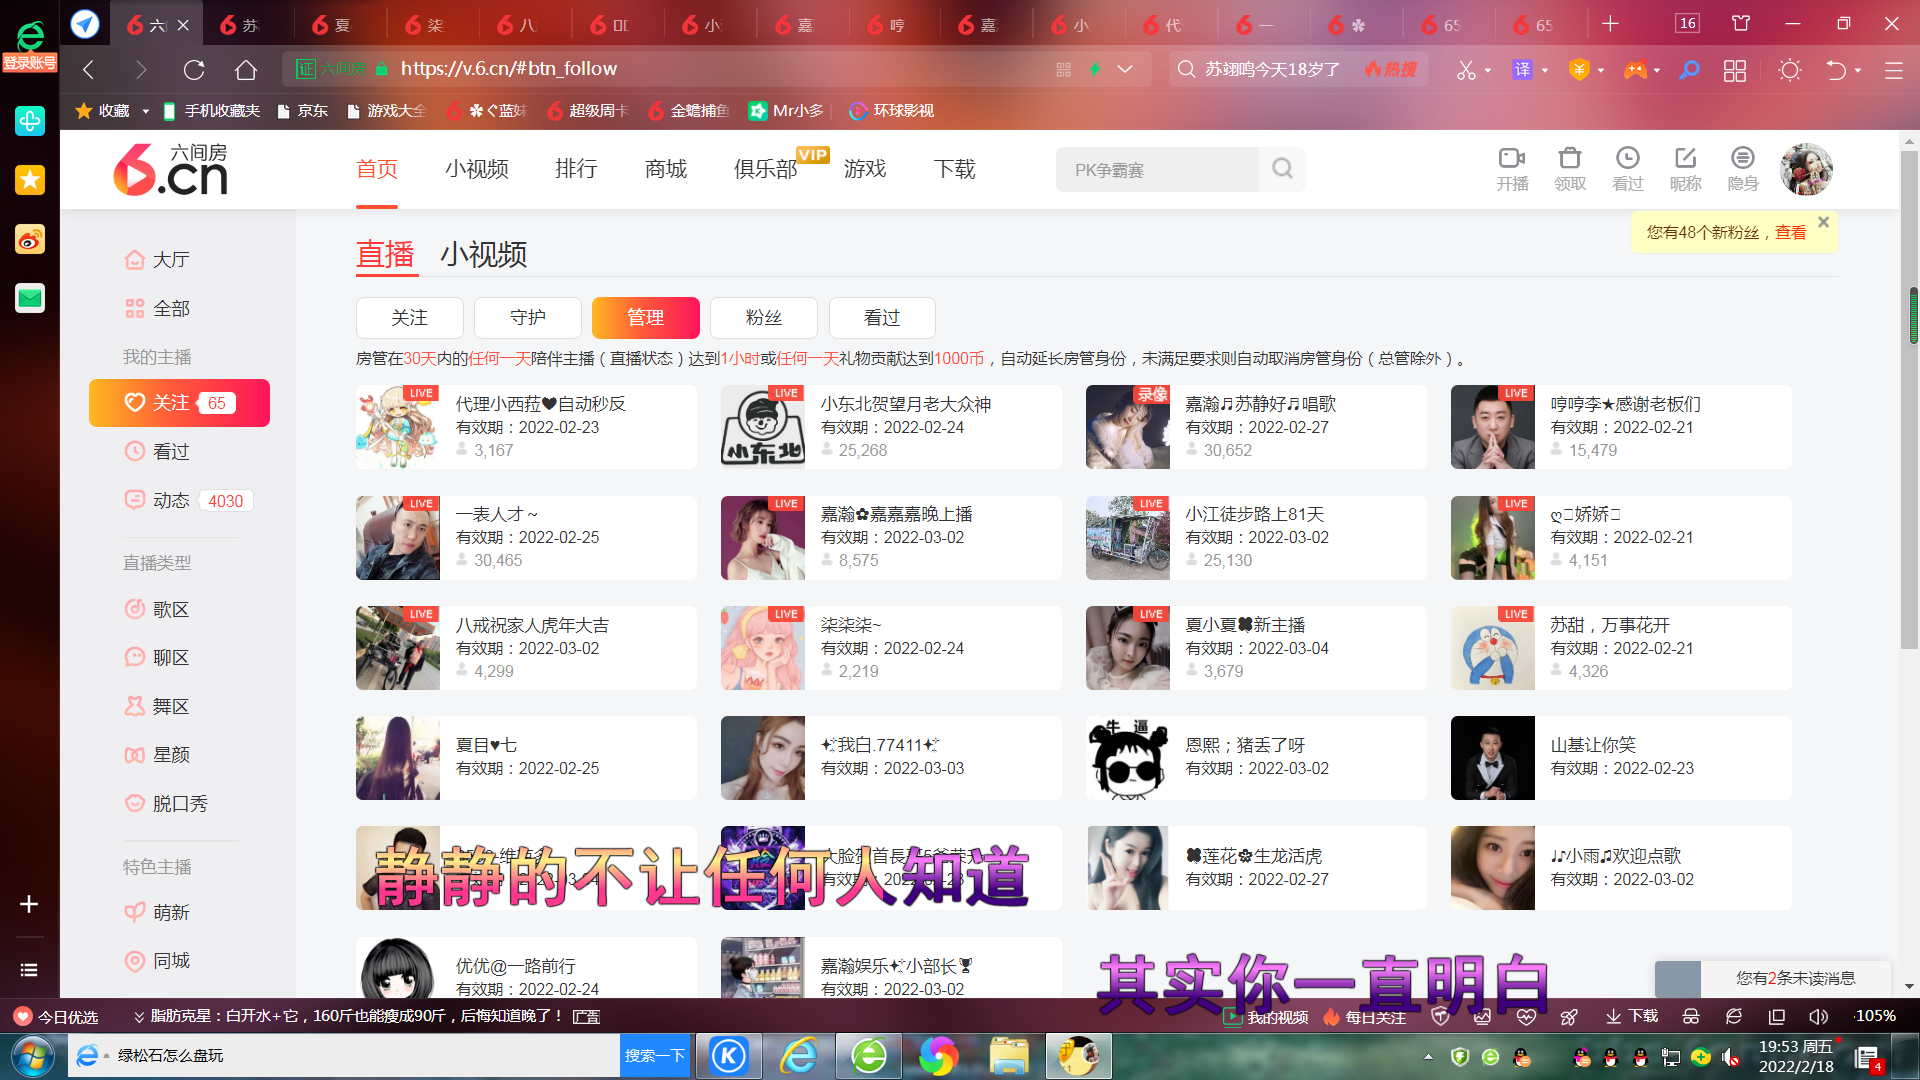Open the browser game controller icon
The width and height of the screenshot is (1920, 1080).
click(1635, 70)
